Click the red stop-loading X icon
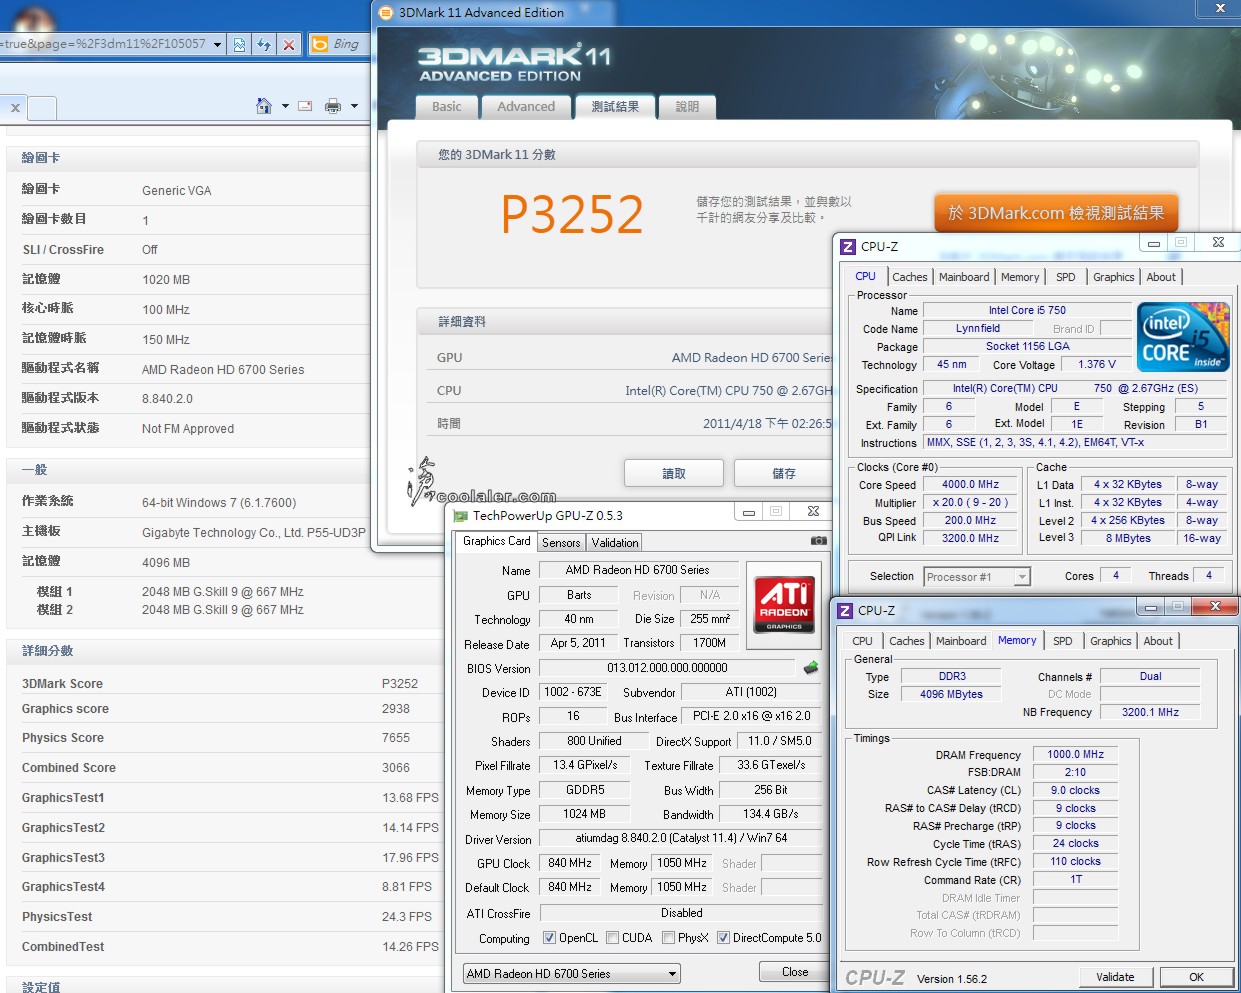The height and width of the screenshot is (993, 1241). tap(288, 44)
